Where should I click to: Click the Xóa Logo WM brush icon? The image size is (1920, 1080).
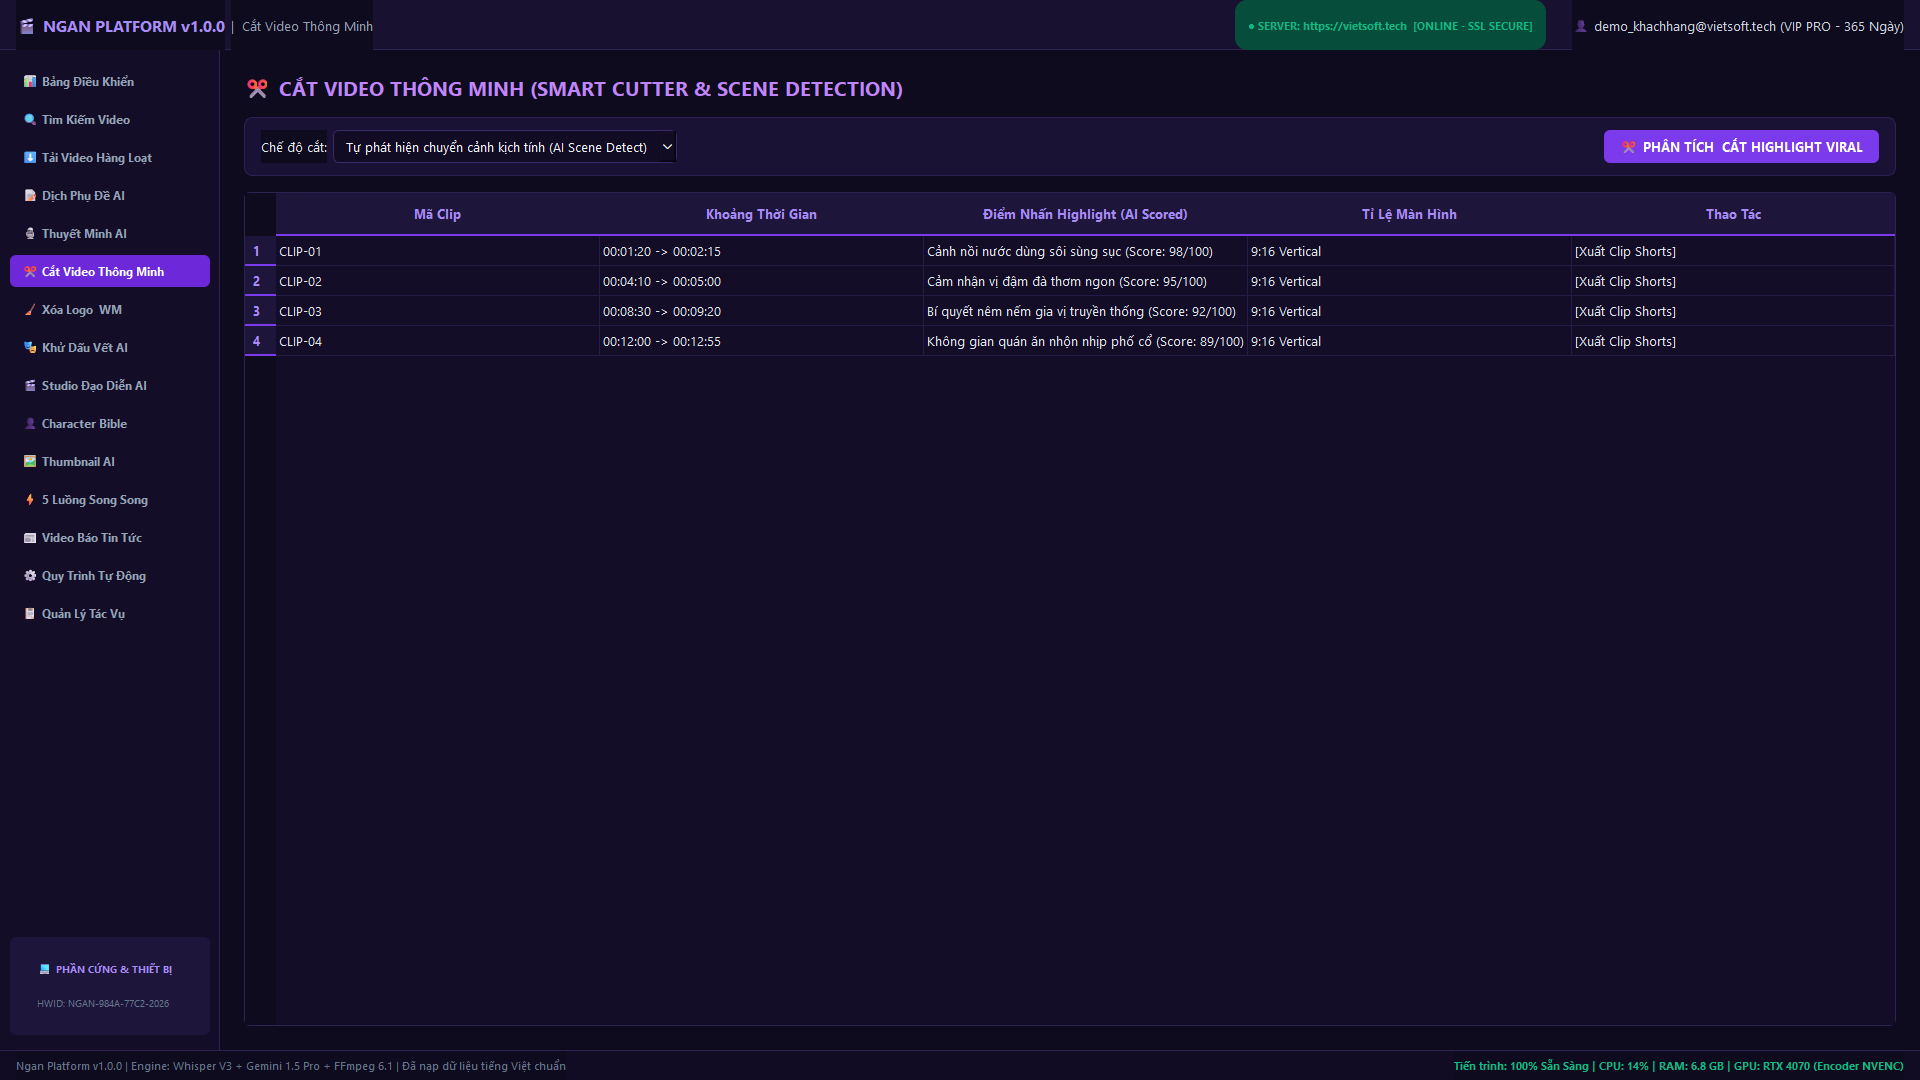click(30, 310)
